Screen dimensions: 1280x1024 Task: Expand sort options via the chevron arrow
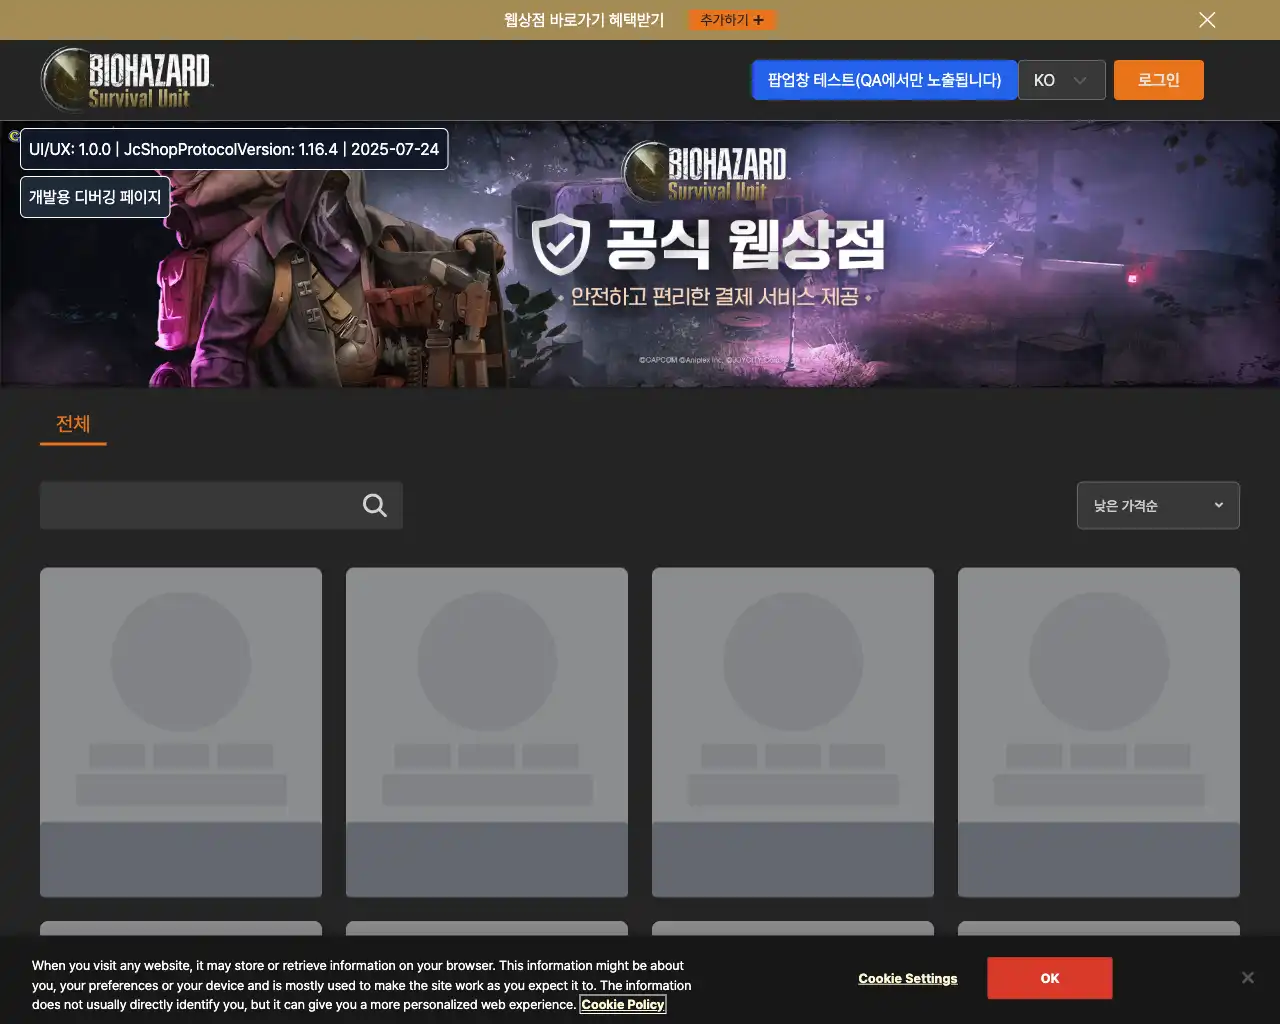coord(1218,505)
